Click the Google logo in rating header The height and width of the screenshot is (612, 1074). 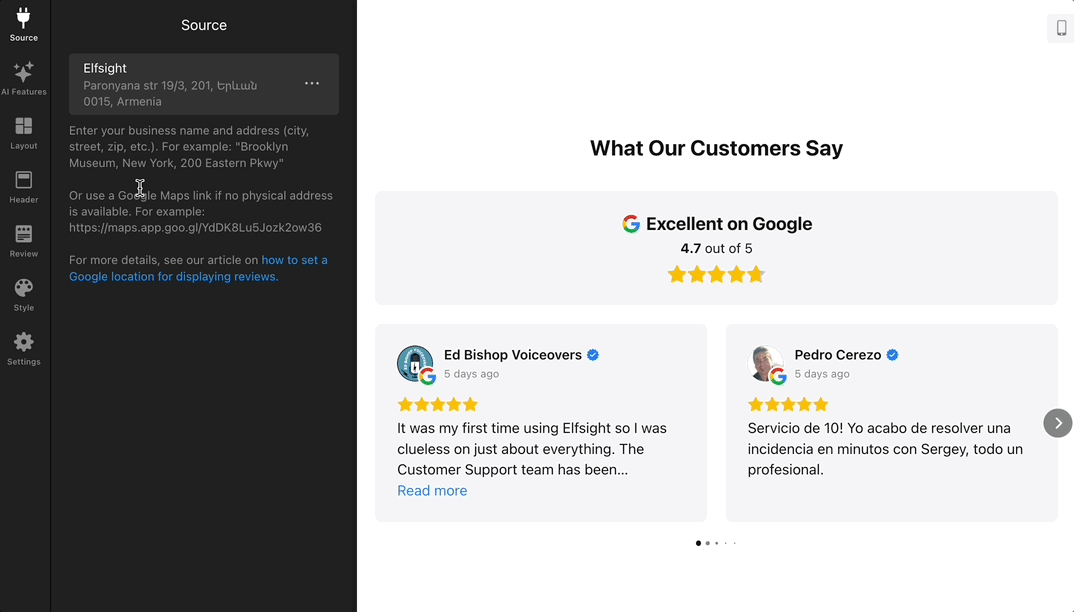point(631,224)
